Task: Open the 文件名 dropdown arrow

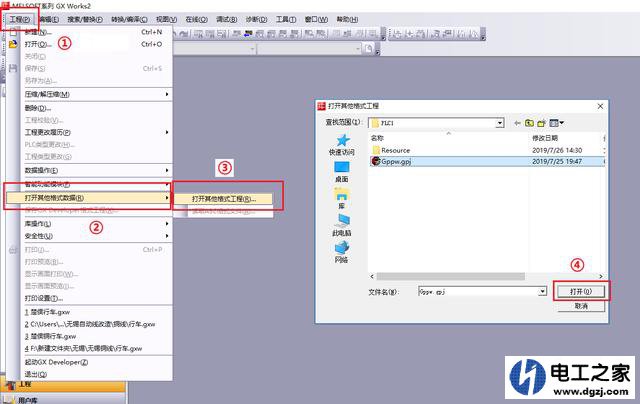Action: click(x=542, y=292)
